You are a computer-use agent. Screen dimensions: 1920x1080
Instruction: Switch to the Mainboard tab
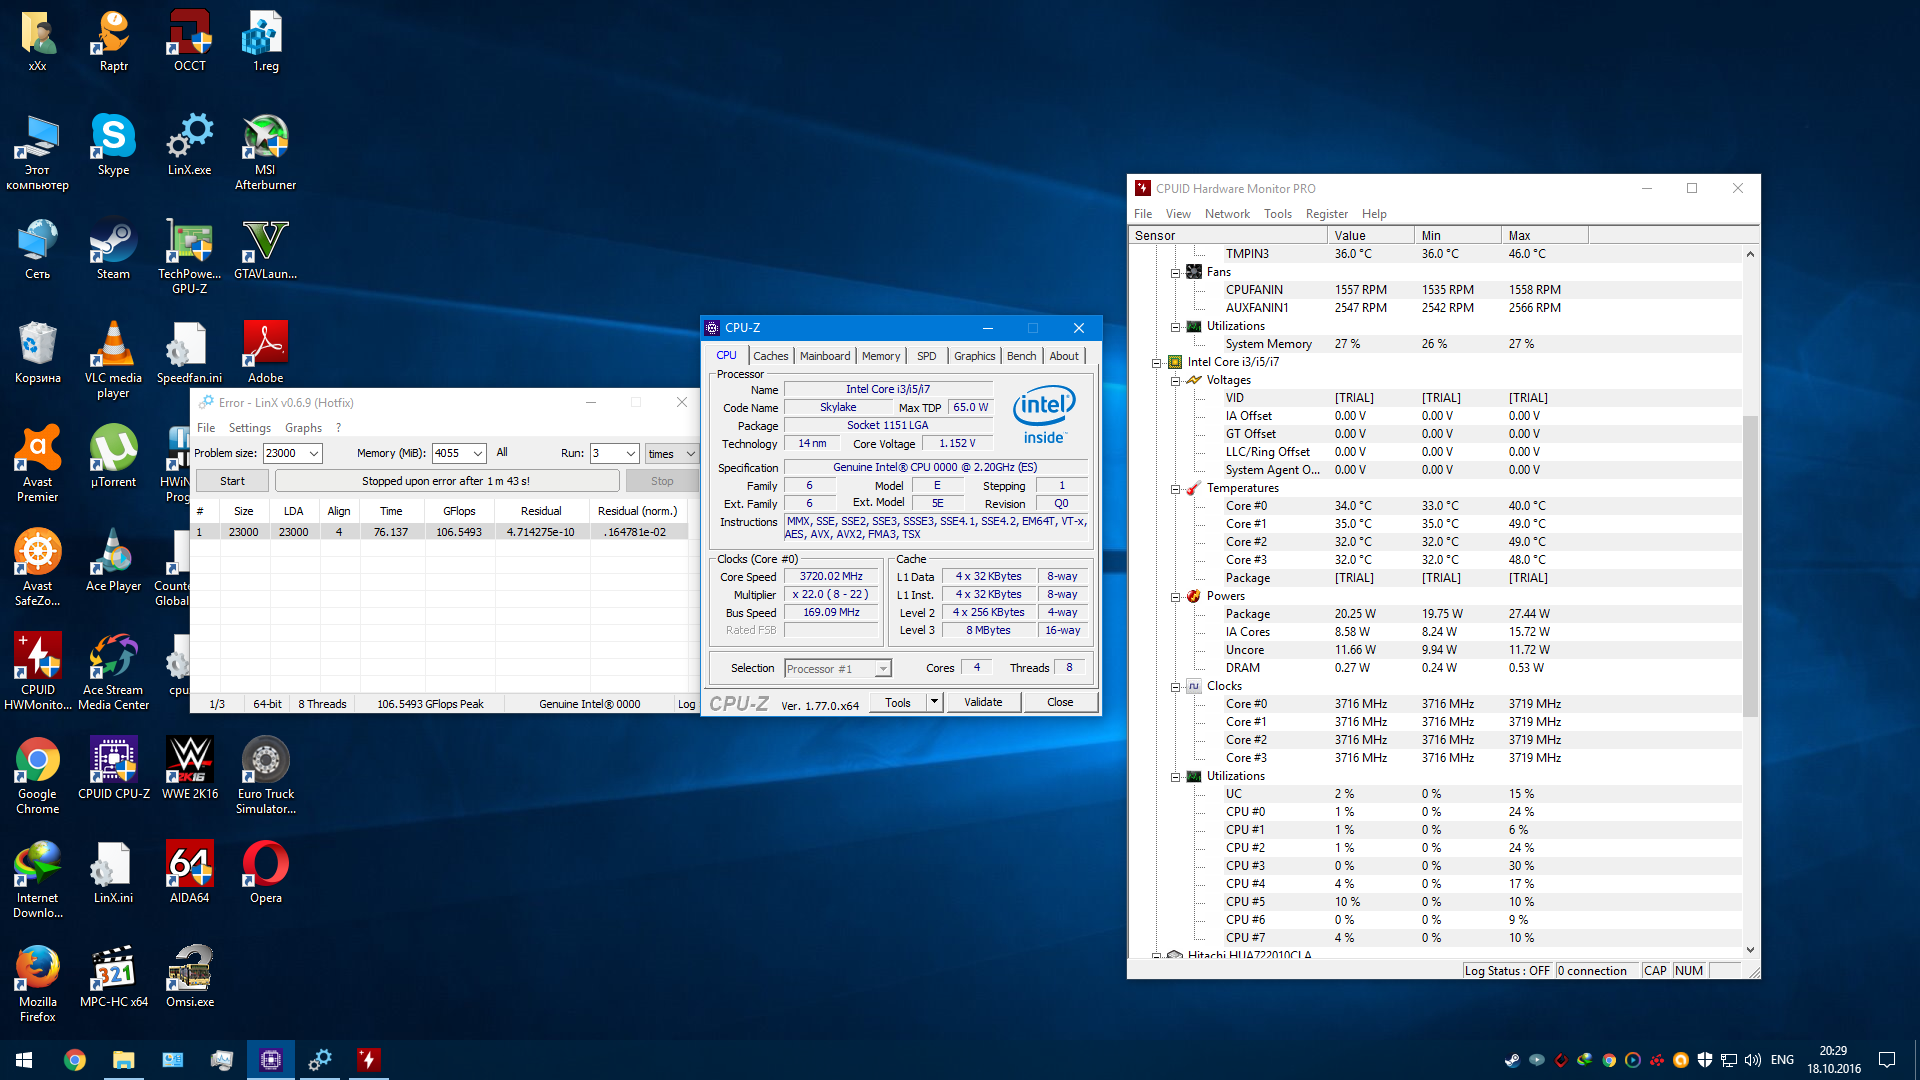tap(824, 356)
